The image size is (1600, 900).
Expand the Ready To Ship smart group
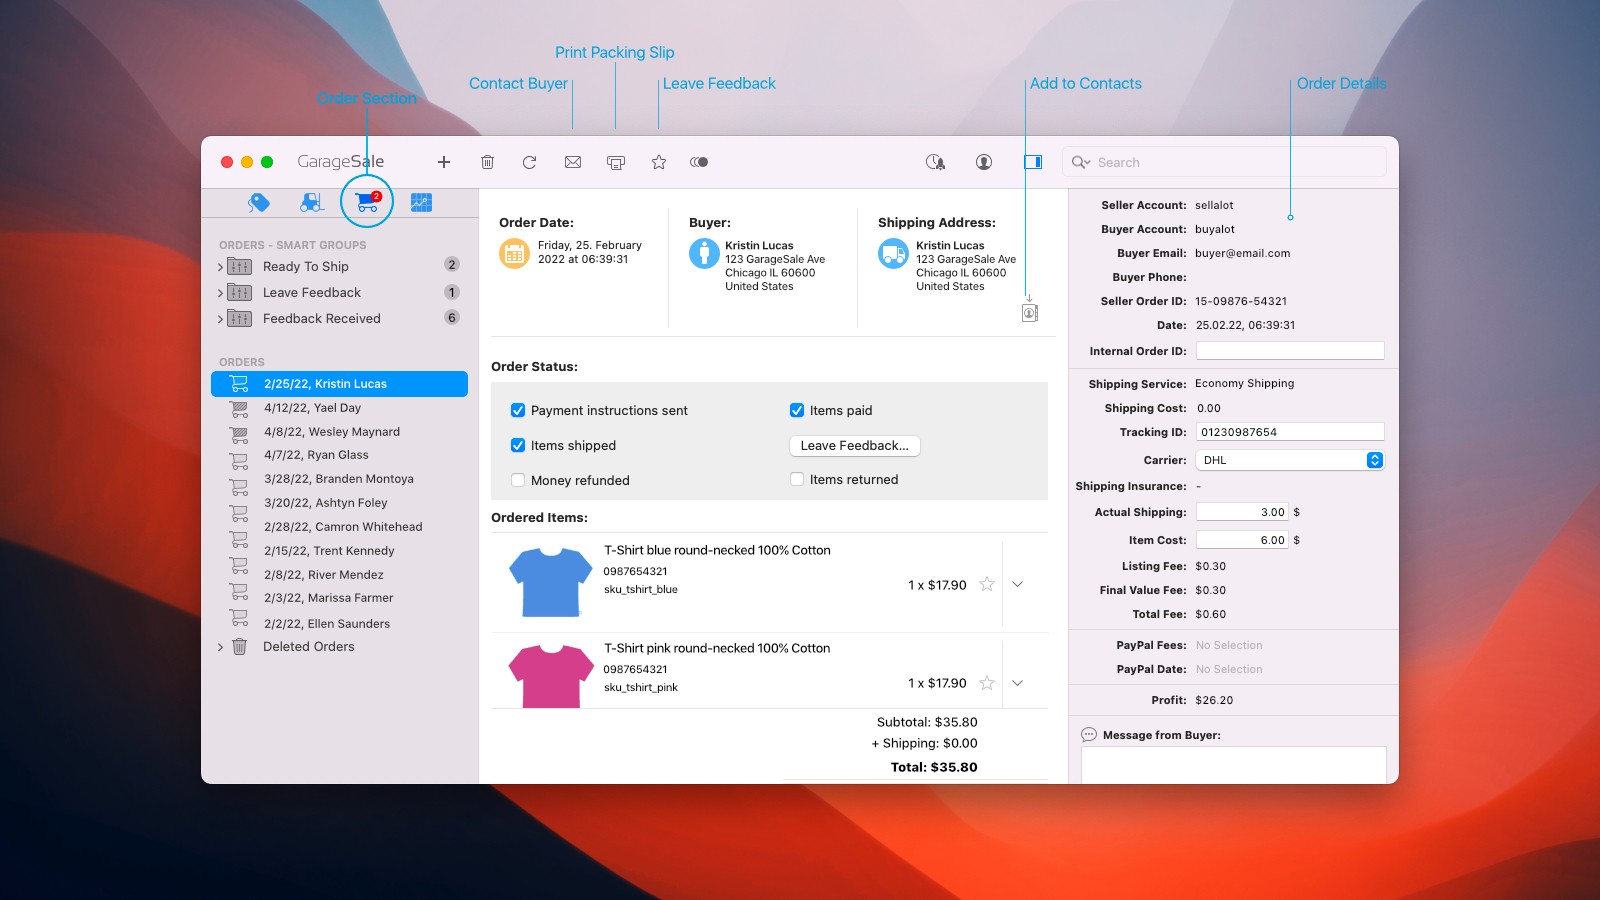[220, 267]
